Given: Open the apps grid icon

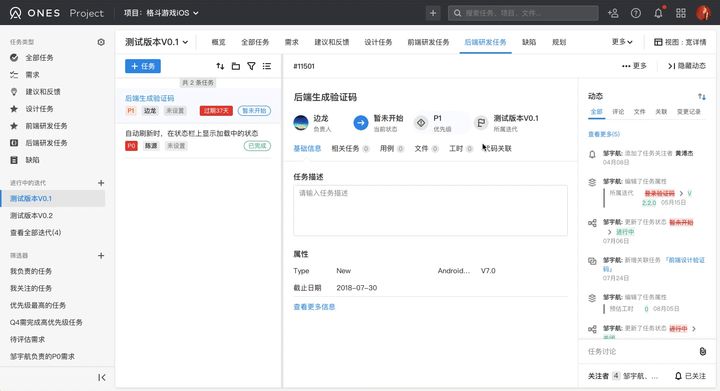Looking at the screenshot, I should click(681, 13).
